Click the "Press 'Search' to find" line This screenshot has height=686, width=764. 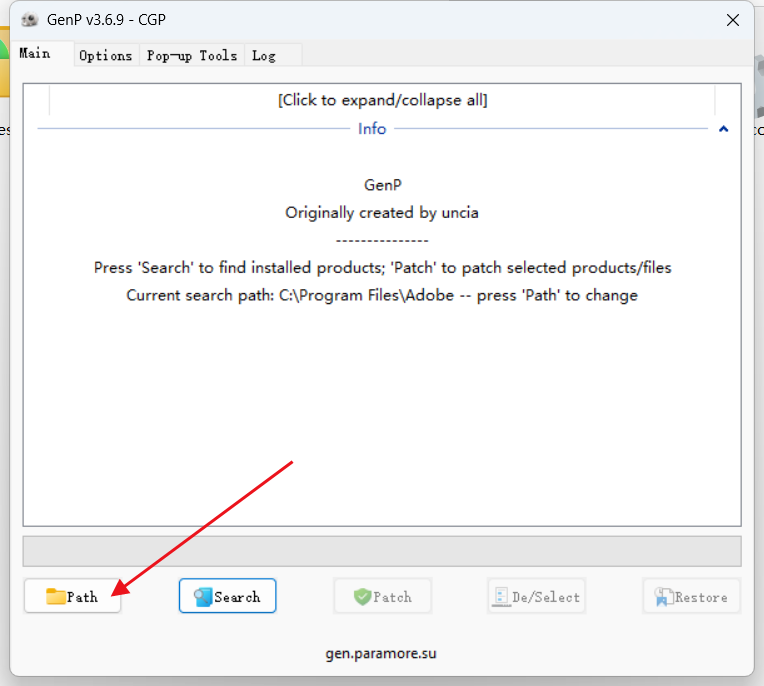(382, 267)
